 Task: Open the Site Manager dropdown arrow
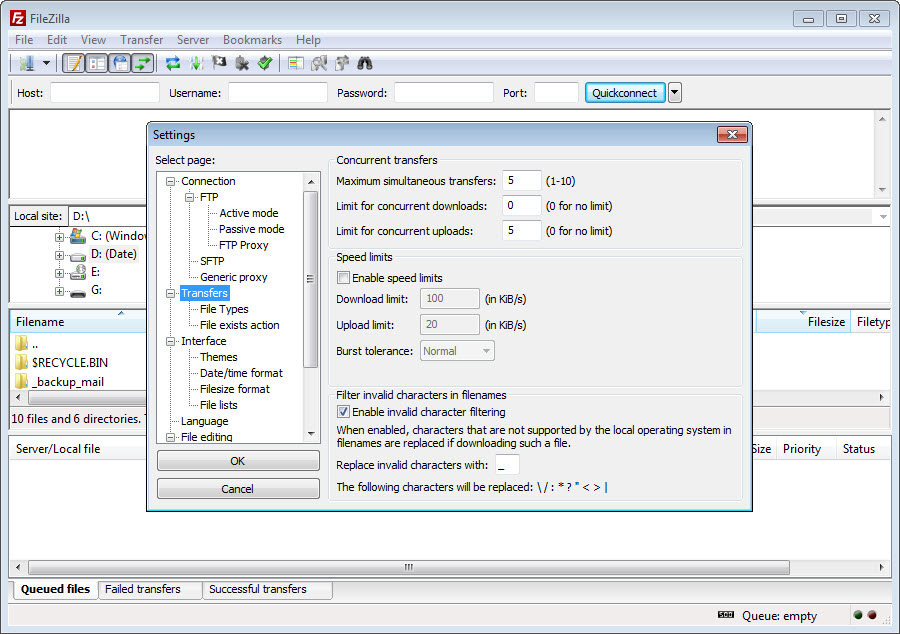click(46, 63)
